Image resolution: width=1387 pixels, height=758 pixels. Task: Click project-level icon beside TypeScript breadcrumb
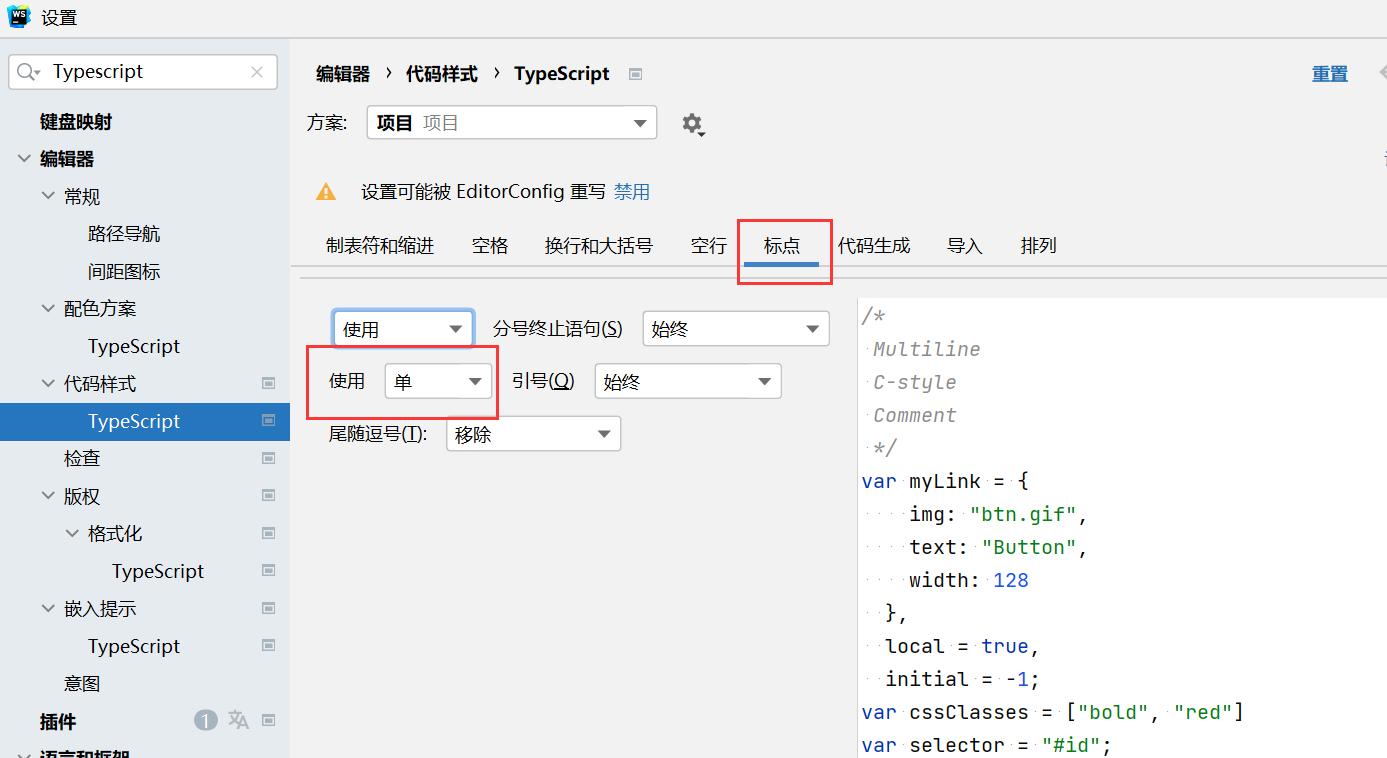point(635,74)
